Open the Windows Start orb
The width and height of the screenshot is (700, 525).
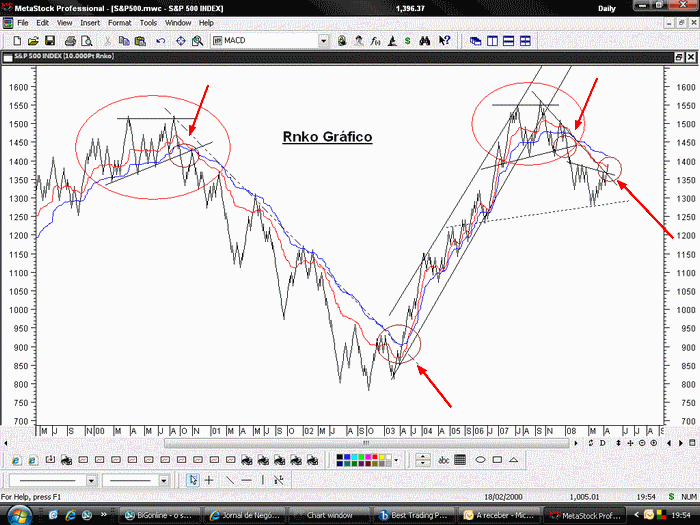point(20,515)
